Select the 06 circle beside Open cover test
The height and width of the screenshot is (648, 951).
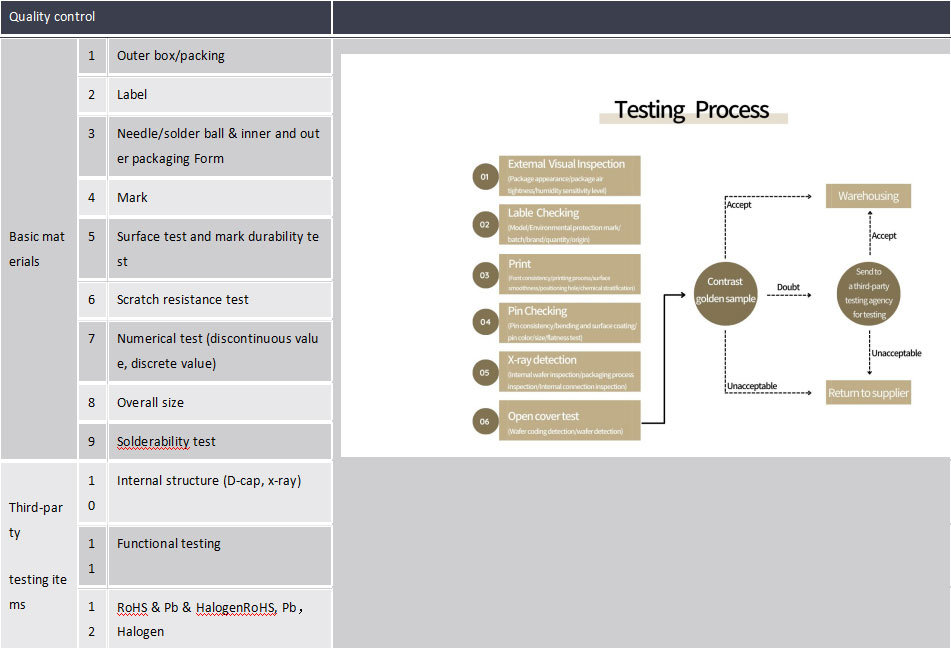[484, 421]
